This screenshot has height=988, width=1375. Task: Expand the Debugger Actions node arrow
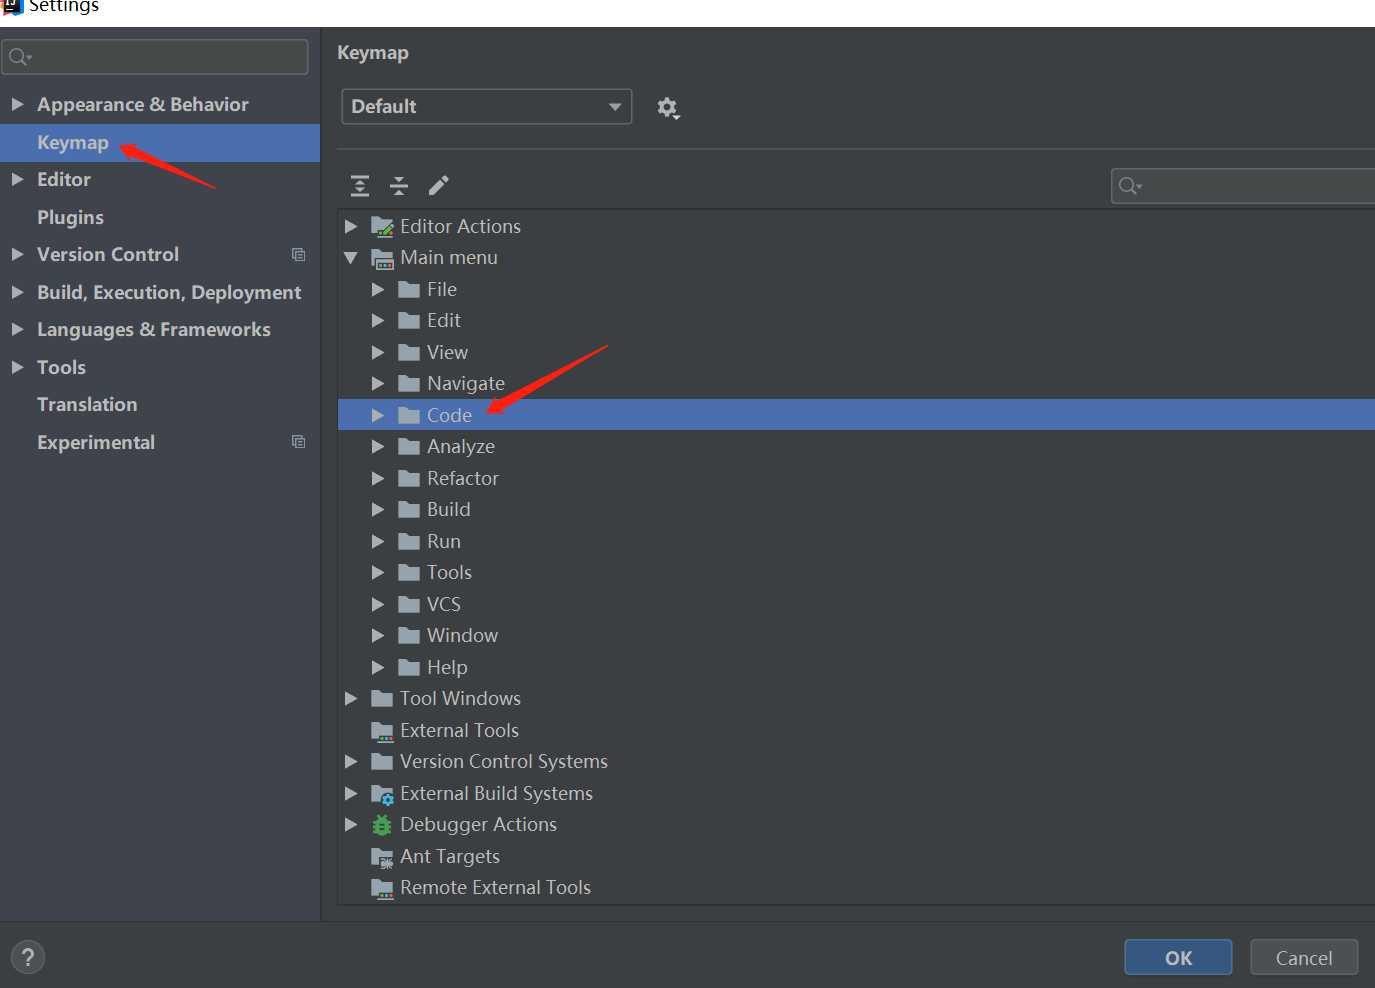point(351,825)
